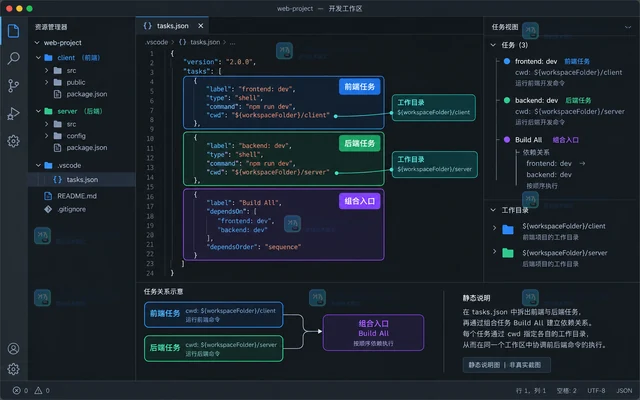This screenshot has width=640, height=400.
Task: Click the .vscode folder icon in explorer
Action: click(x=49, y=165)
